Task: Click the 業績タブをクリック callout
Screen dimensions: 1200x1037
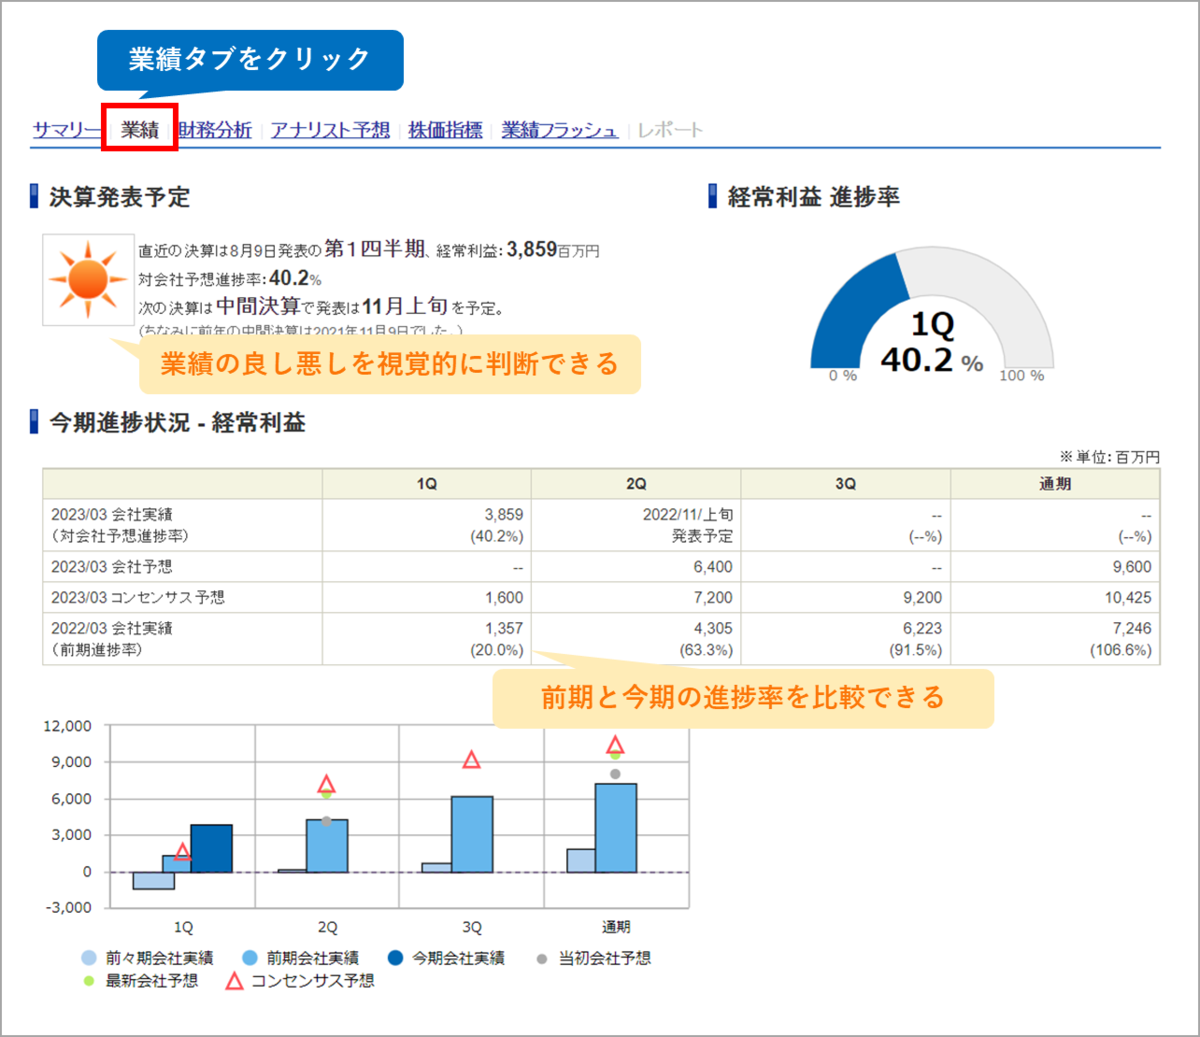Action: [250, 59]
